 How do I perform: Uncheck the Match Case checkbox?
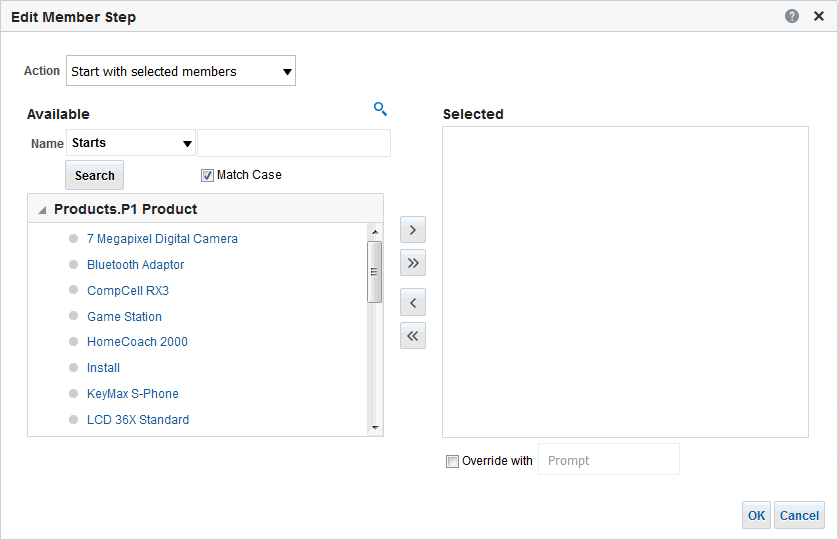[208, 175]
